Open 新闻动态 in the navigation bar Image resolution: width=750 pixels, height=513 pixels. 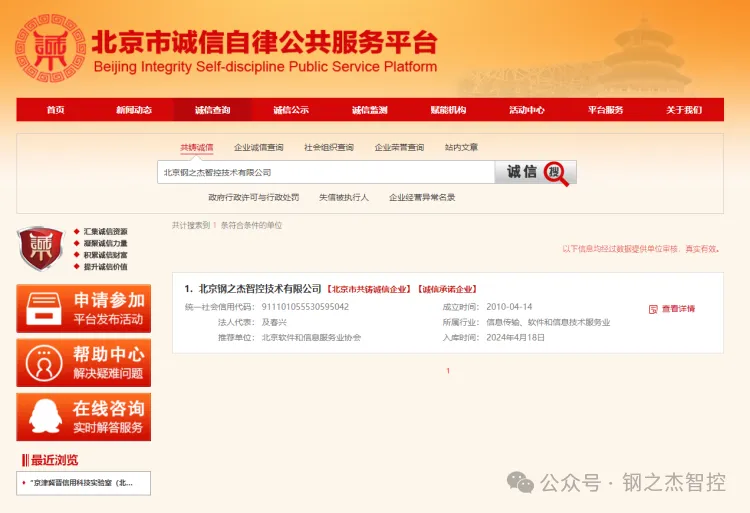coord(133,110)
